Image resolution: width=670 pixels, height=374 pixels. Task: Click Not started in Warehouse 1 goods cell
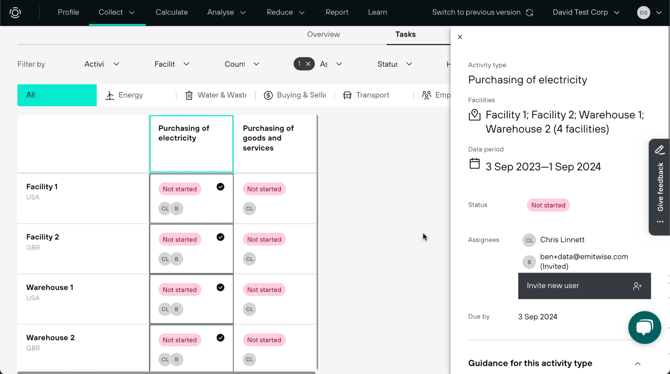(x=264, y=290)
